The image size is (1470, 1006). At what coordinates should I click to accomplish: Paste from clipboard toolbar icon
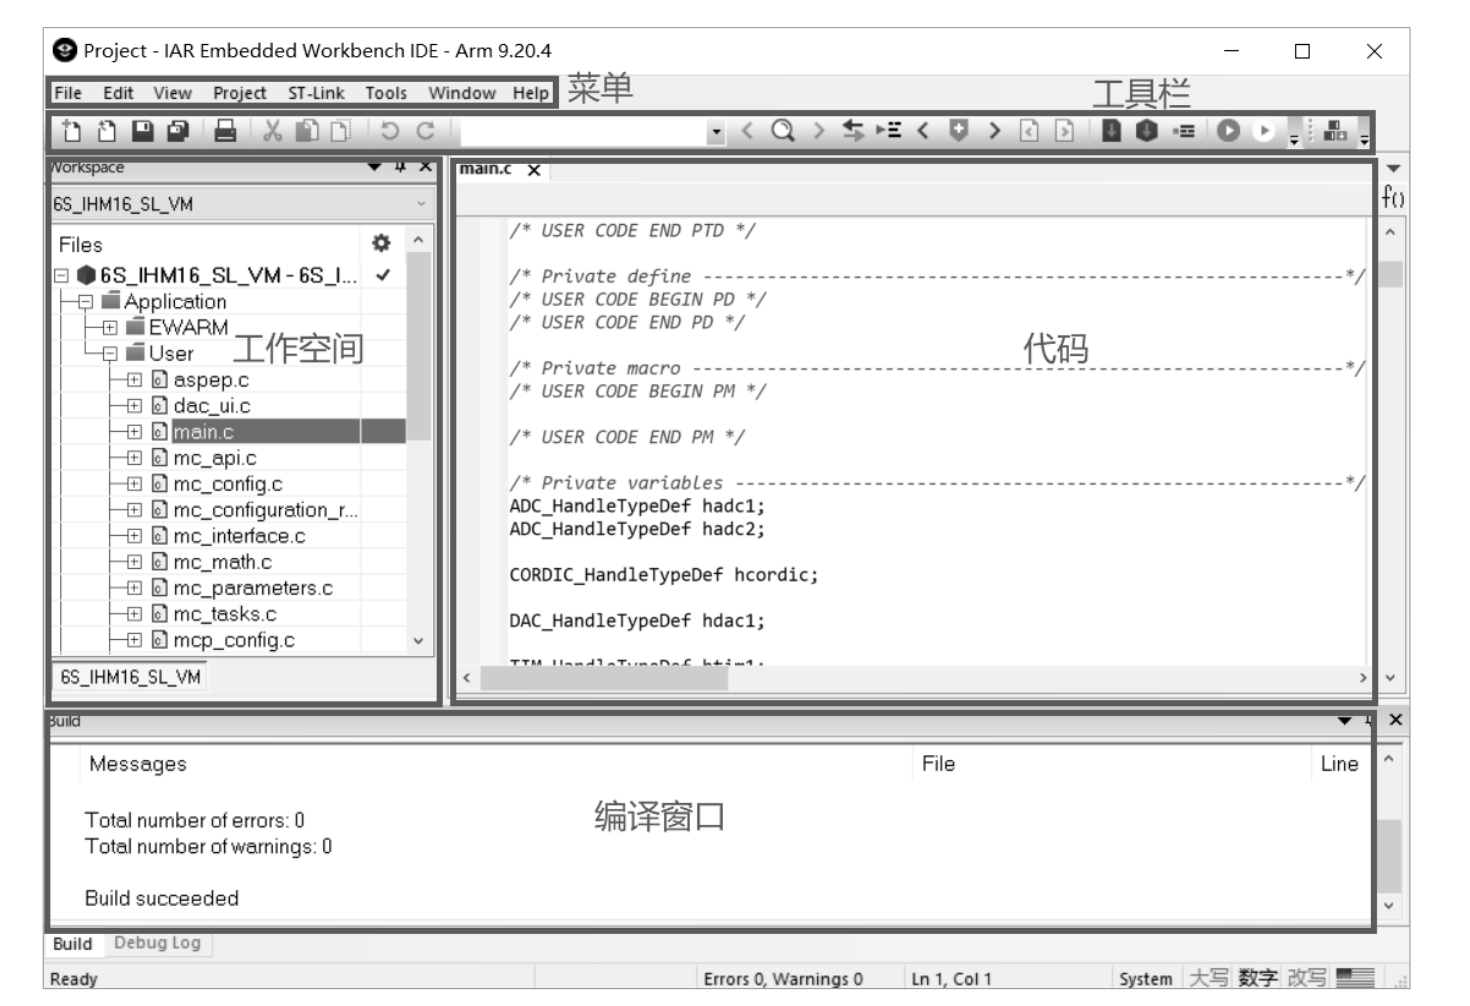click(341, 131)
